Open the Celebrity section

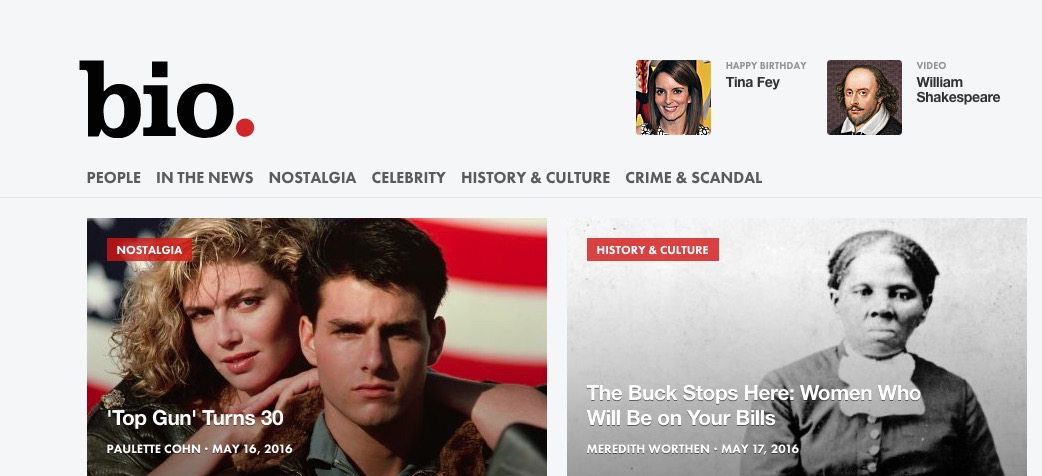409,178
